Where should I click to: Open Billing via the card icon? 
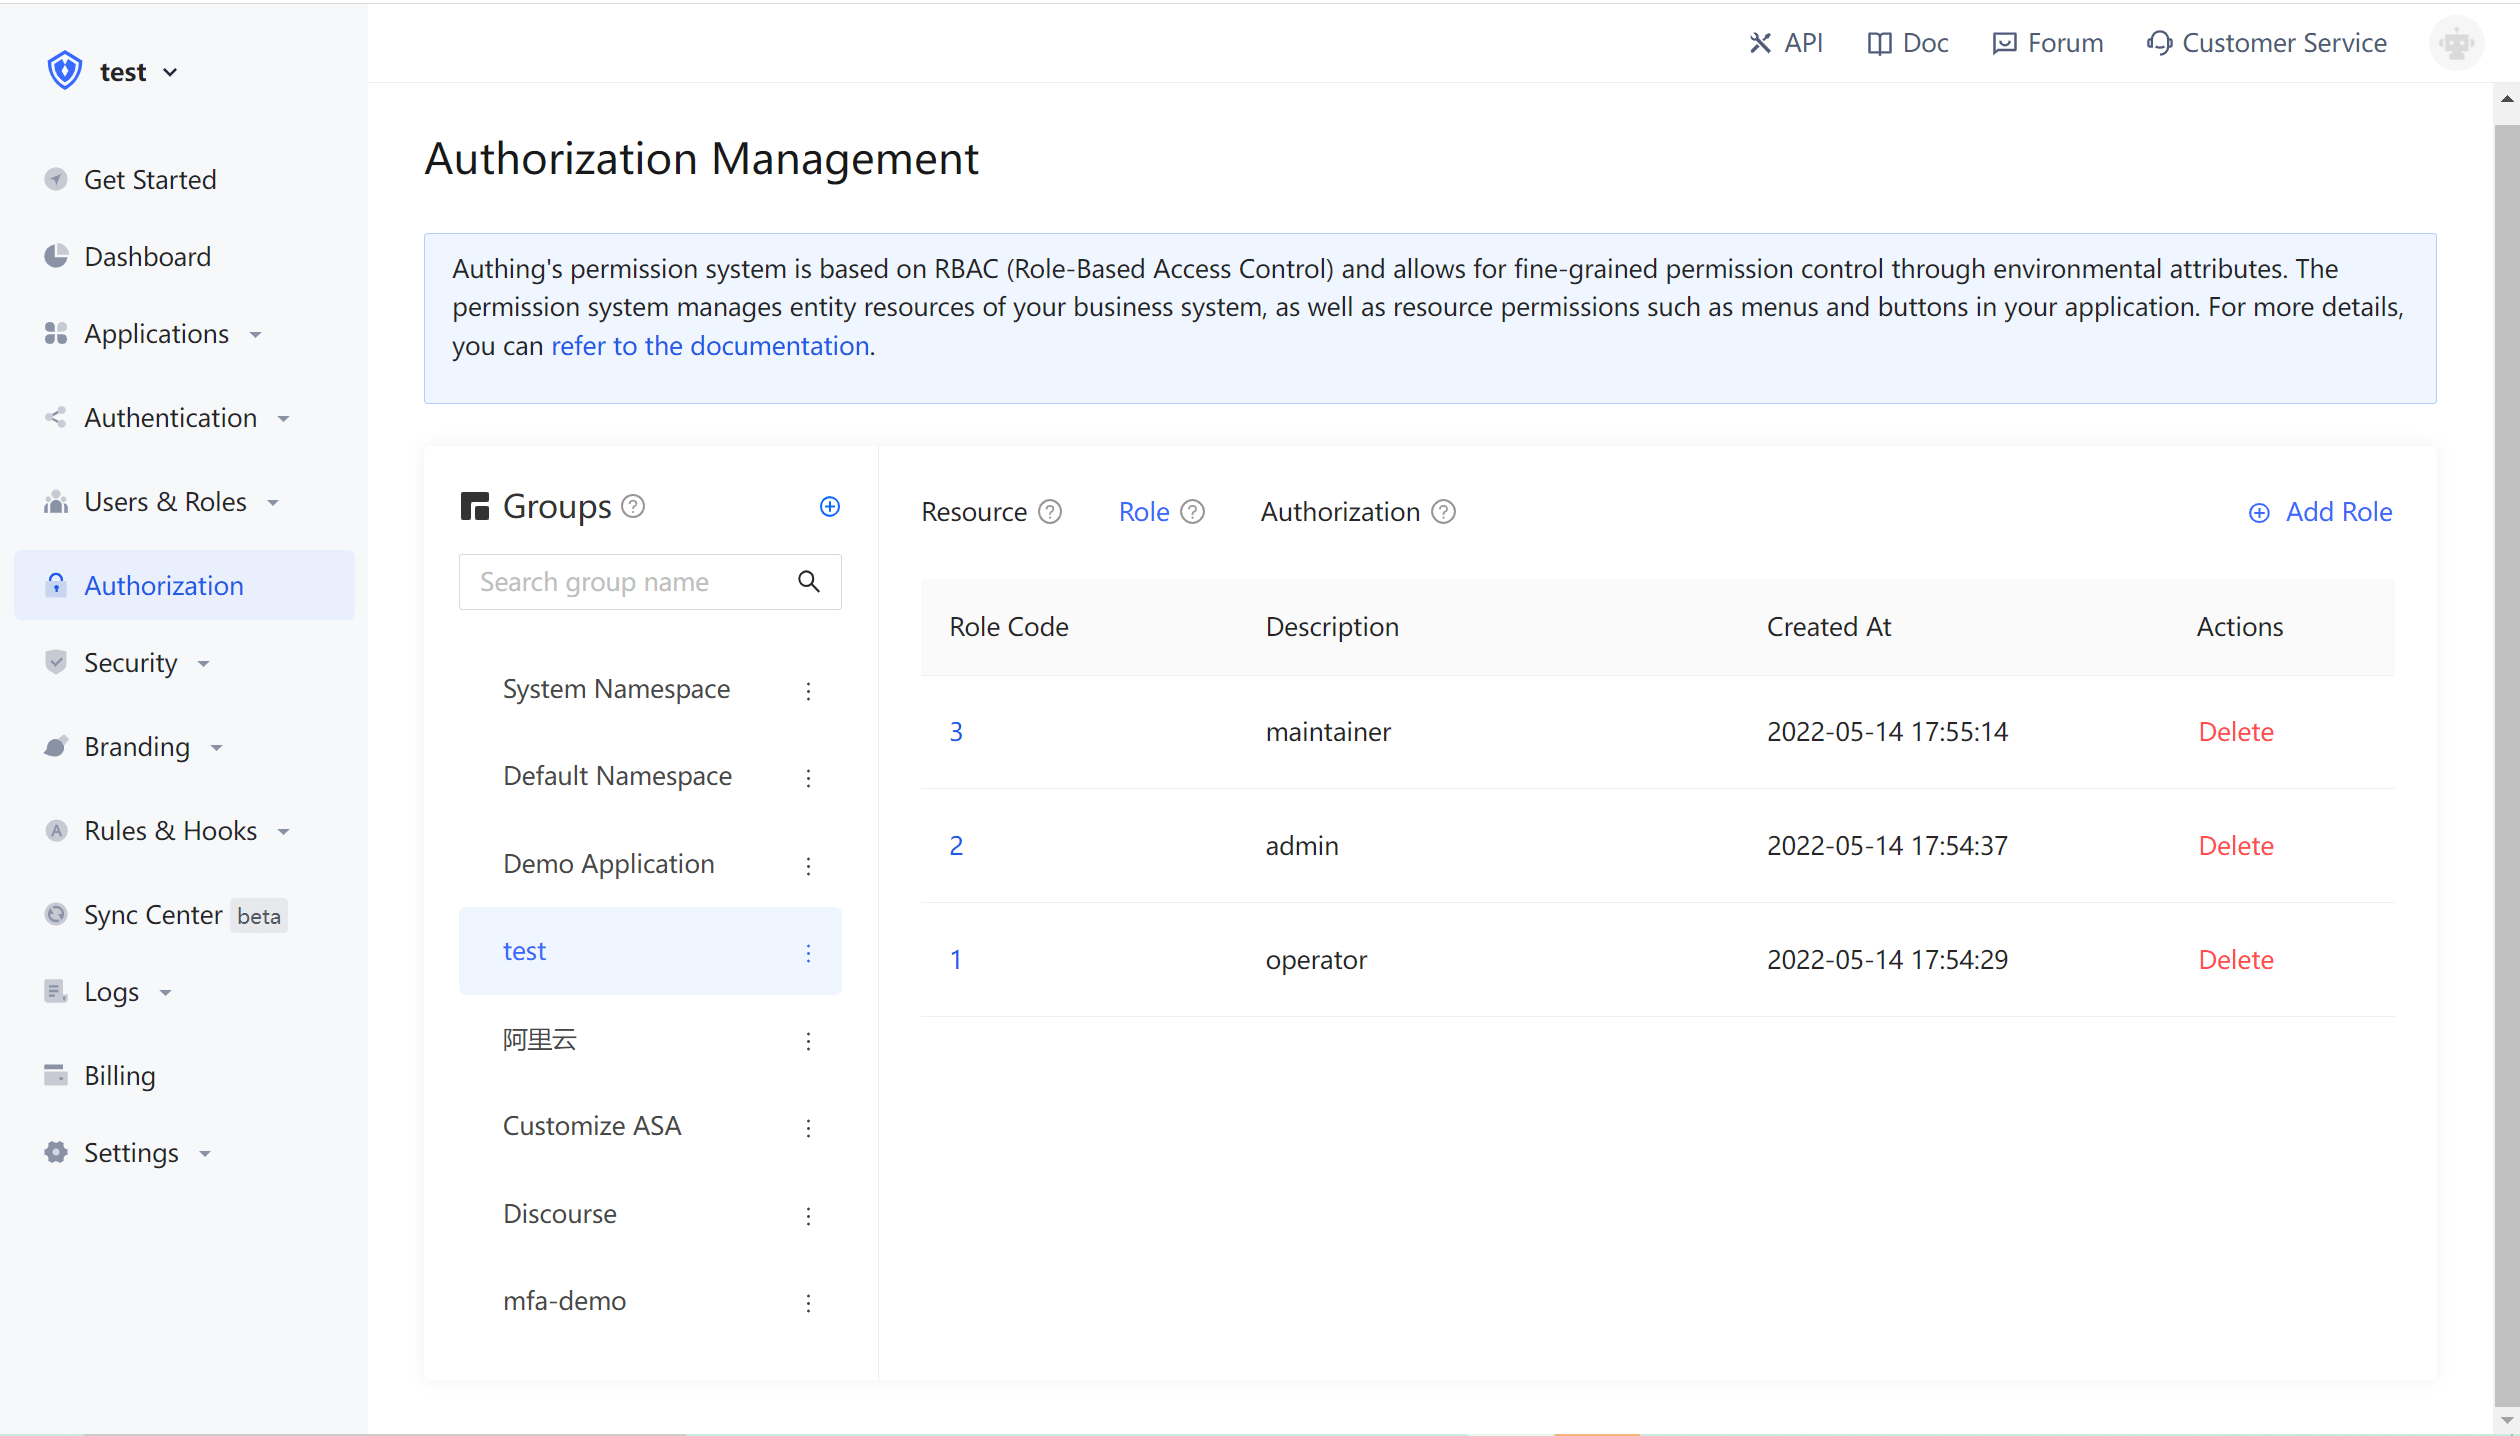click(56, 1075)
